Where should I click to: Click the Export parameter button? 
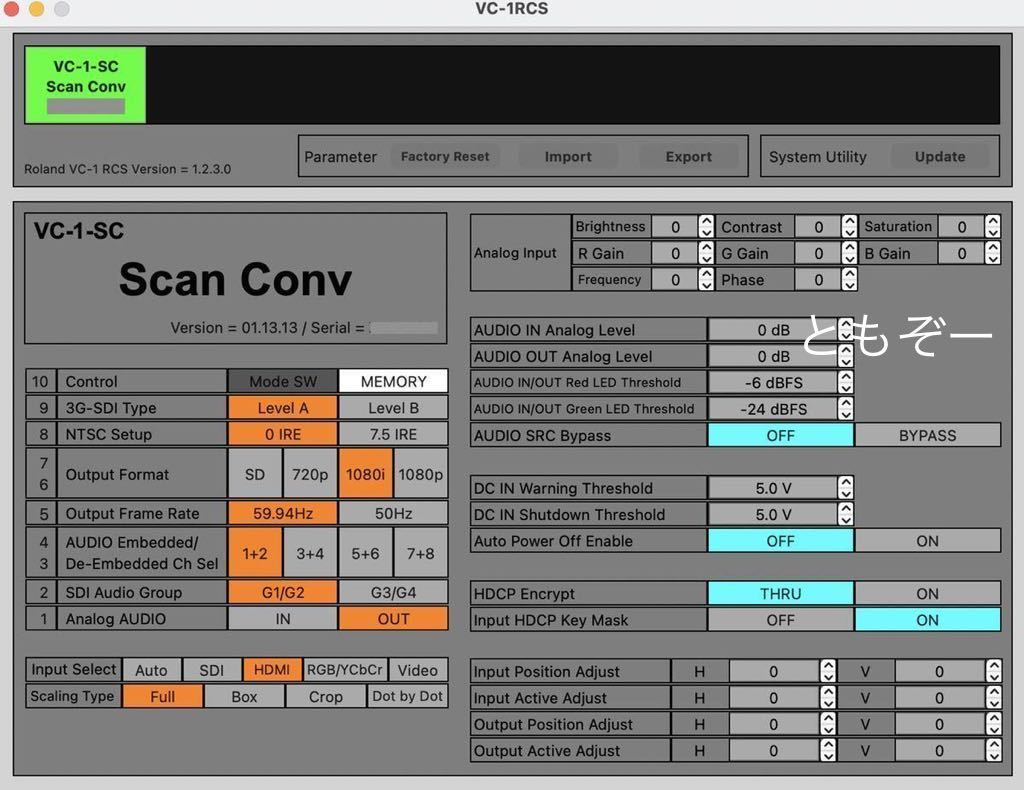(688, 157)
